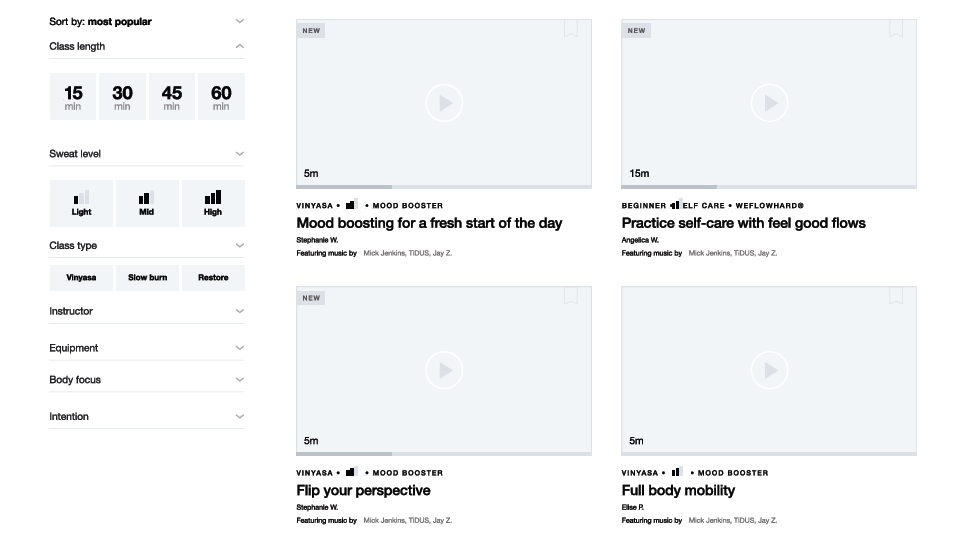The width and height of the screenshot is (965, 544).
Task: Open the Sort by most popular dropdown
Action: click(146, 22)
